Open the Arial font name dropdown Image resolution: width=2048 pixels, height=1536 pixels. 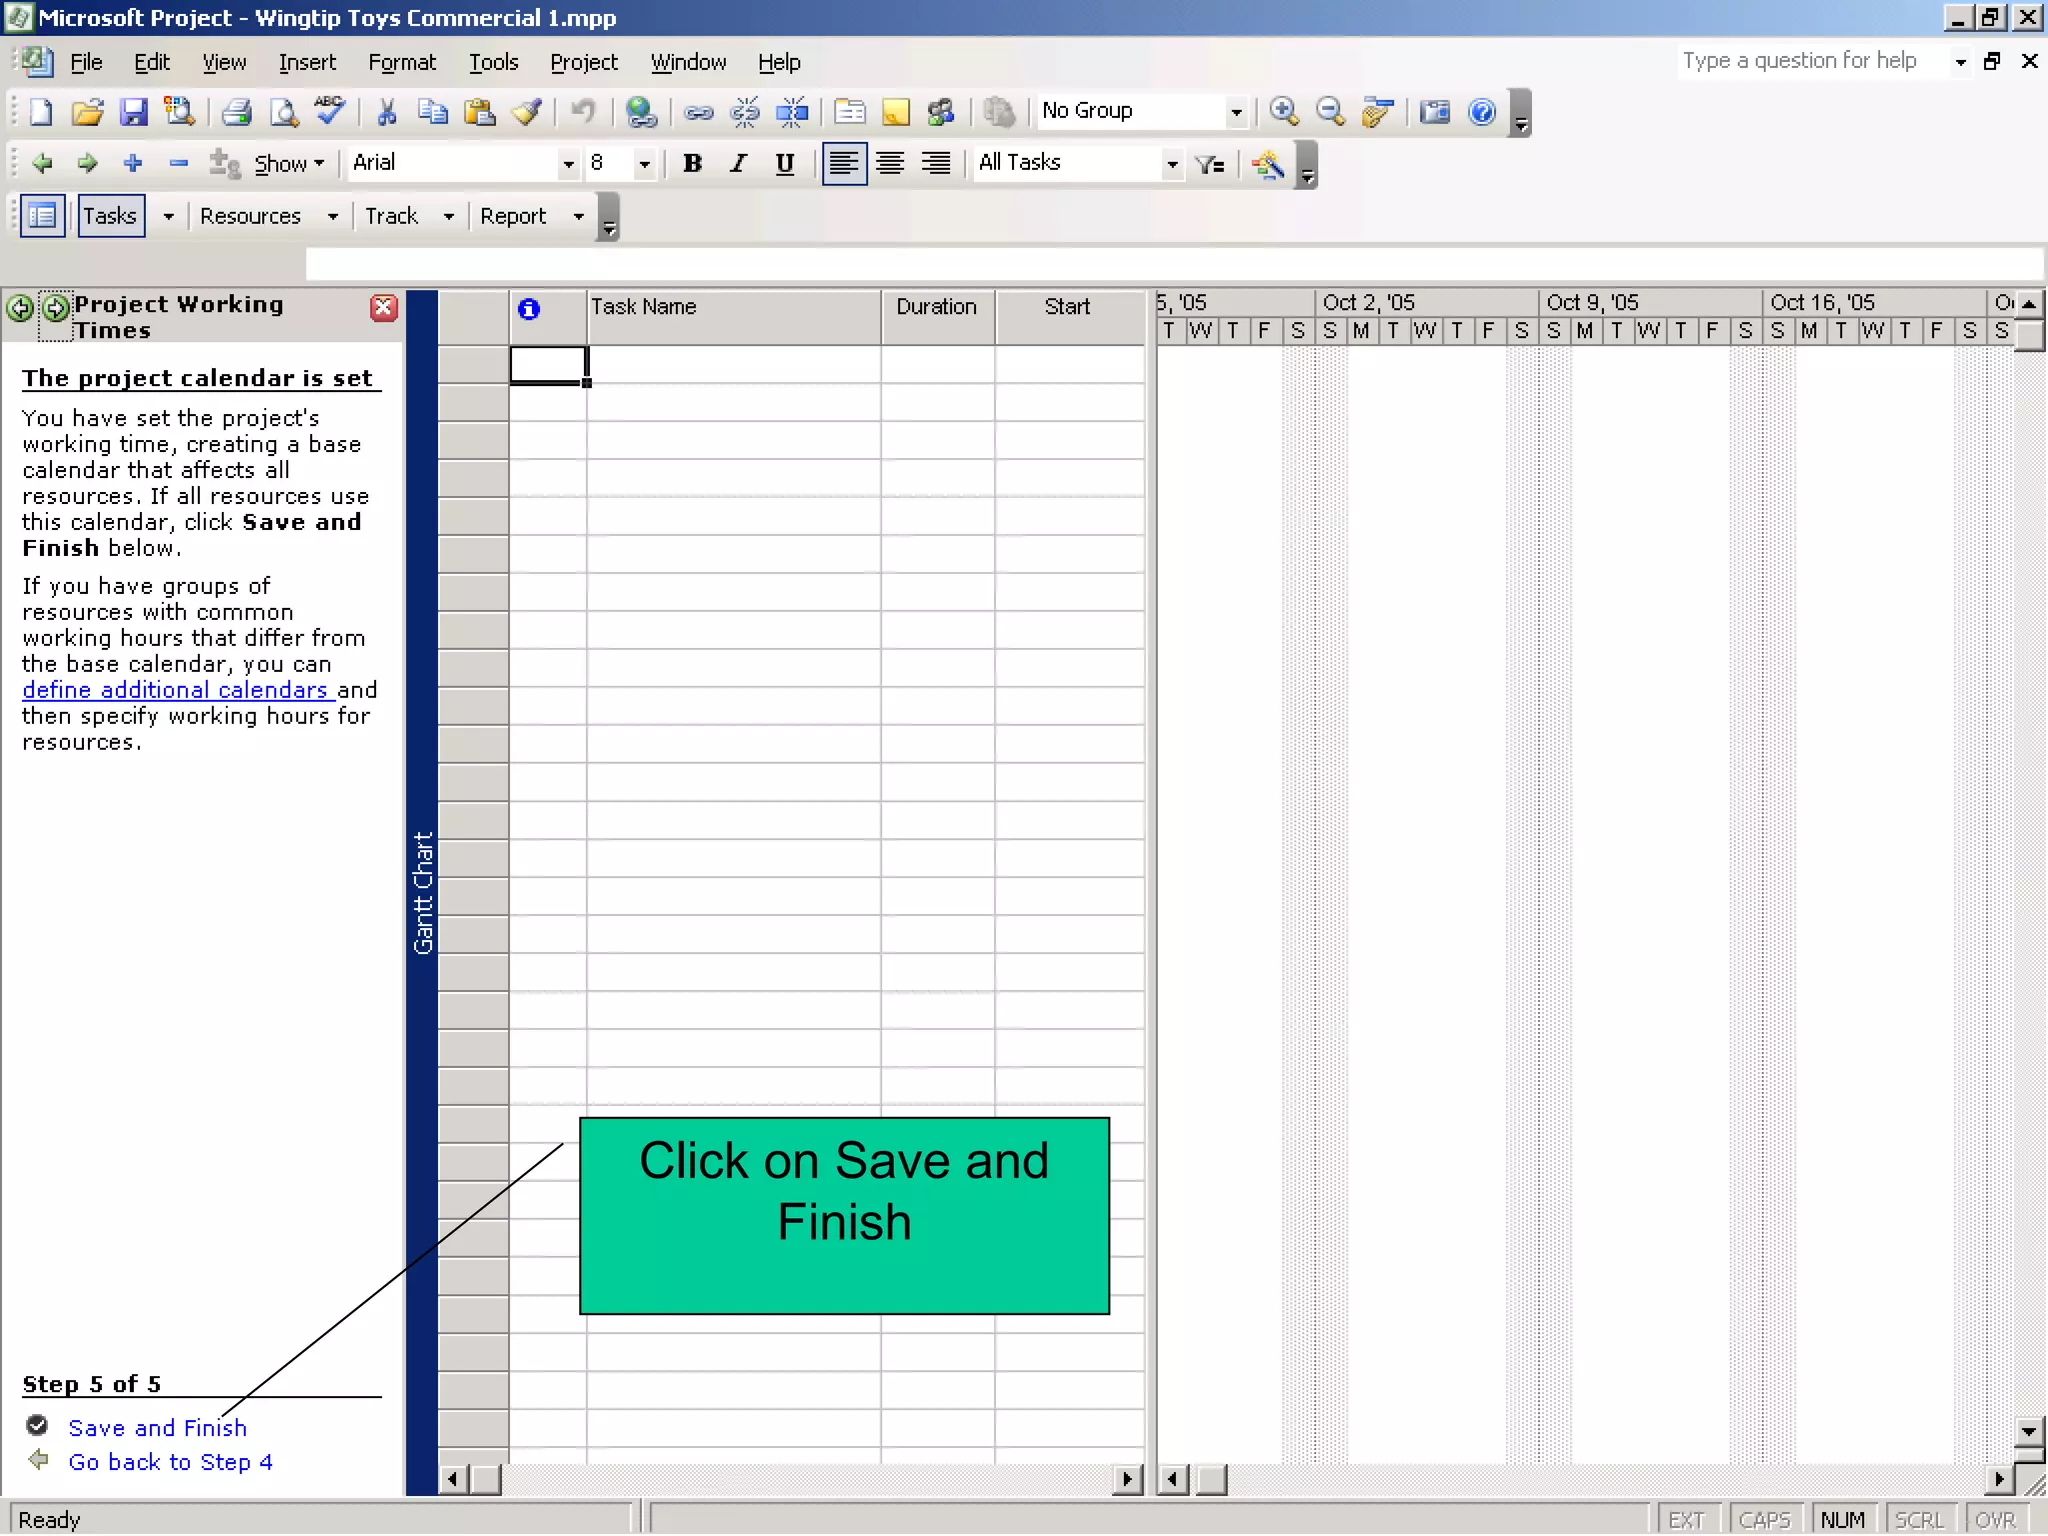click(568, 164)
